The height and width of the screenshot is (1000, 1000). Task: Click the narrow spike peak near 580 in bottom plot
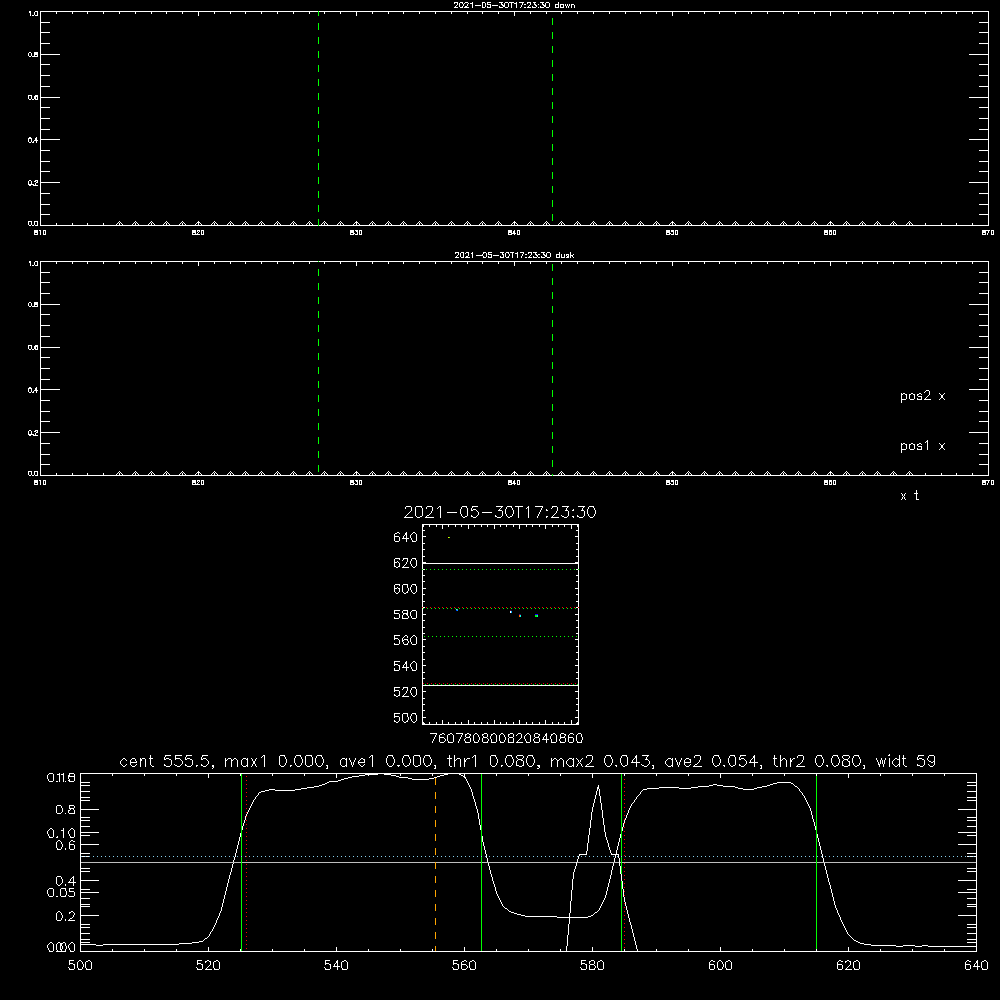click(598, 786)
